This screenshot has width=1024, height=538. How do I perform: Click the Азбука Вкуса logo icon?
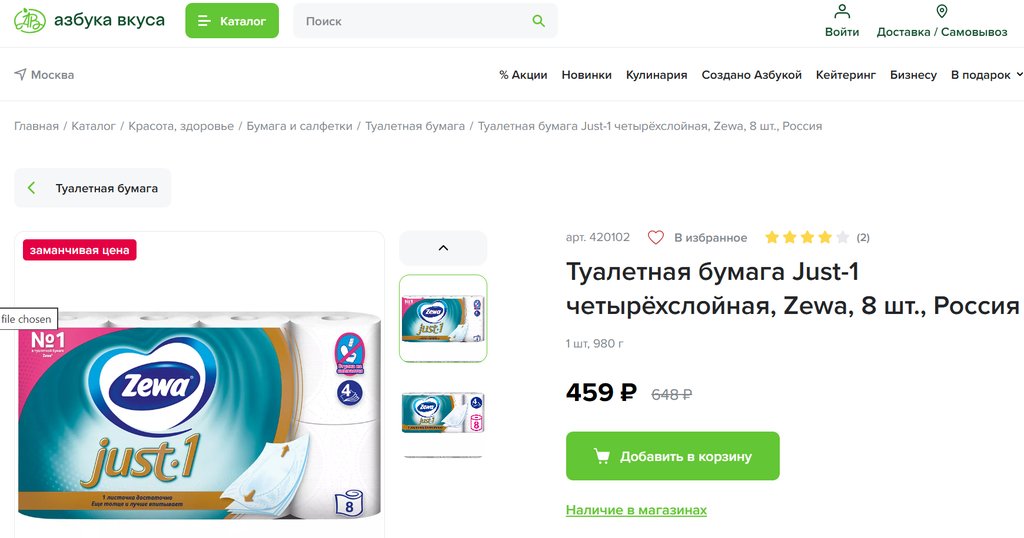(x=30, y=21)
